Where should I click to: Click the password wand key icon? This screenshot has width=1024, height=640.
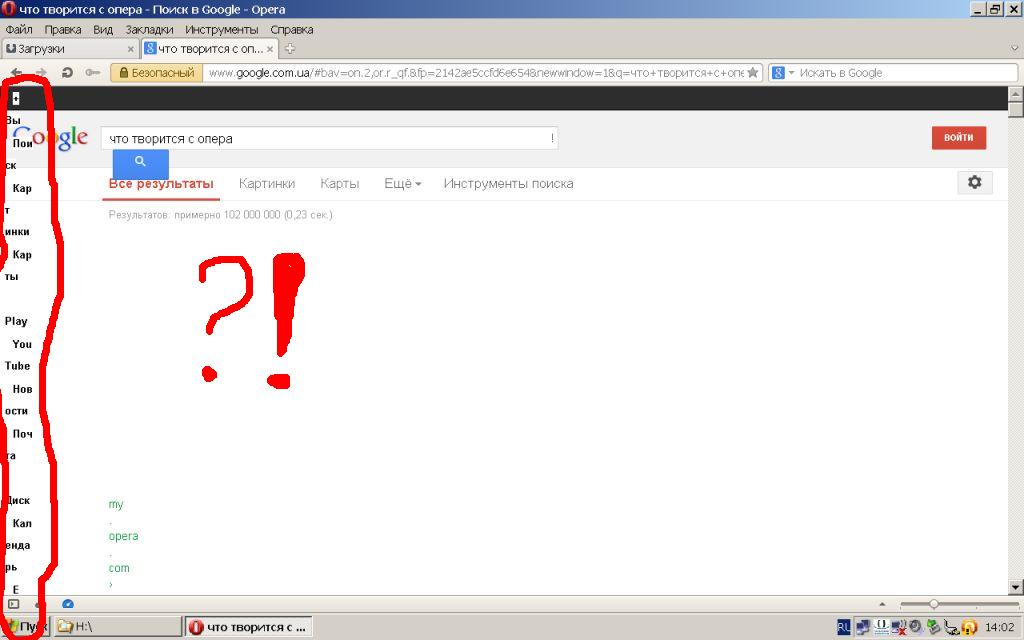92,72
